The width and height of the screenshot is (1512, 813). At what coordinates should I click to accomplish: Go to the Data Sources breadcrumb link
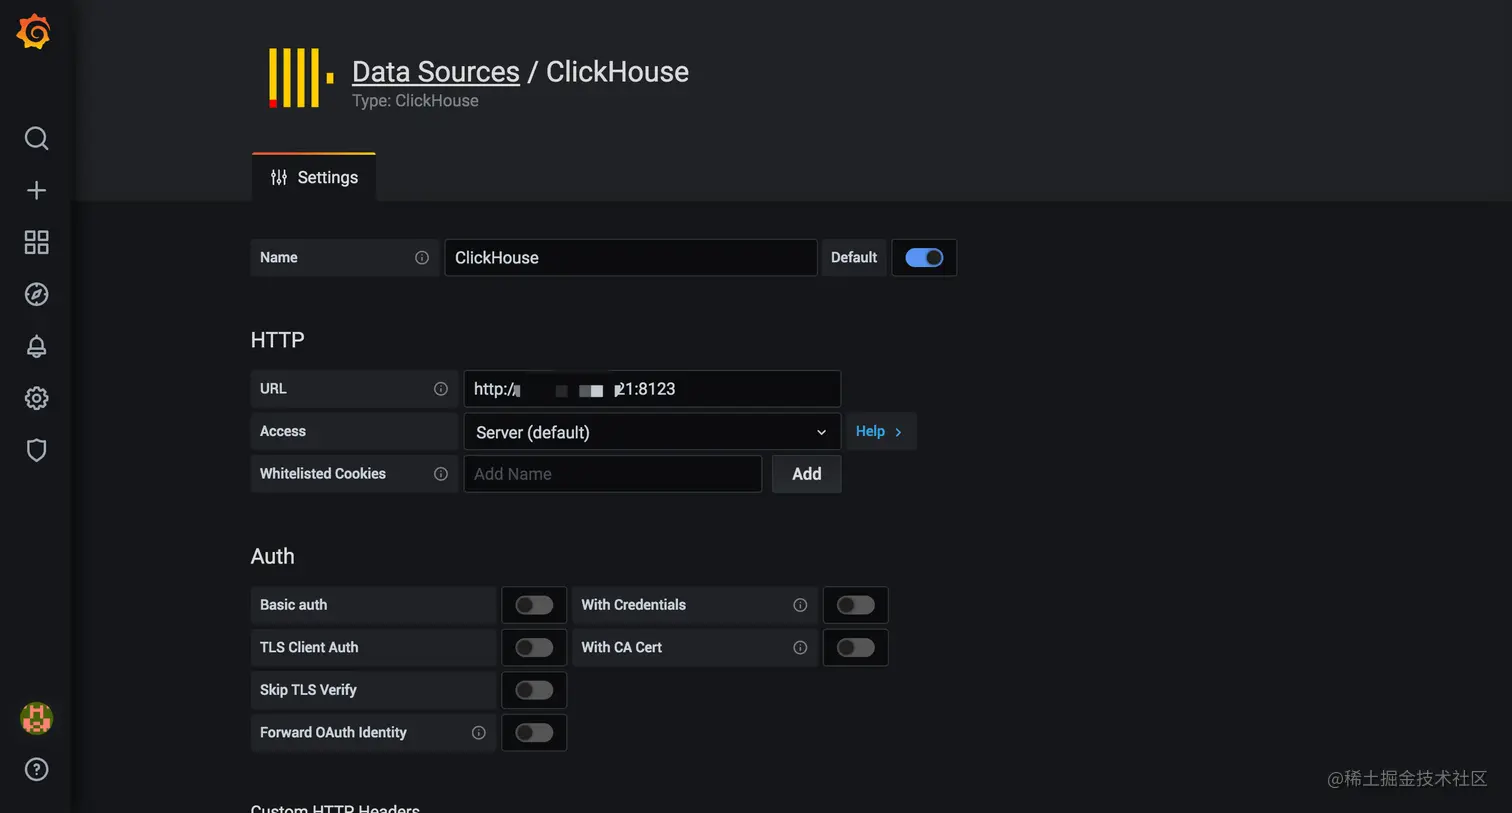pos(436,72)
